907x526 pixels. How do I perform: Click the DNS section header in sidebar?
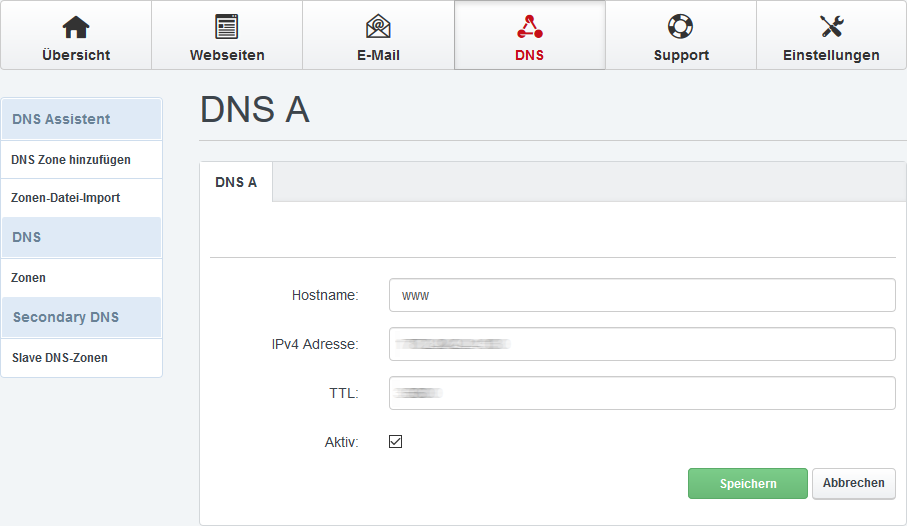[x=27, y=237]
